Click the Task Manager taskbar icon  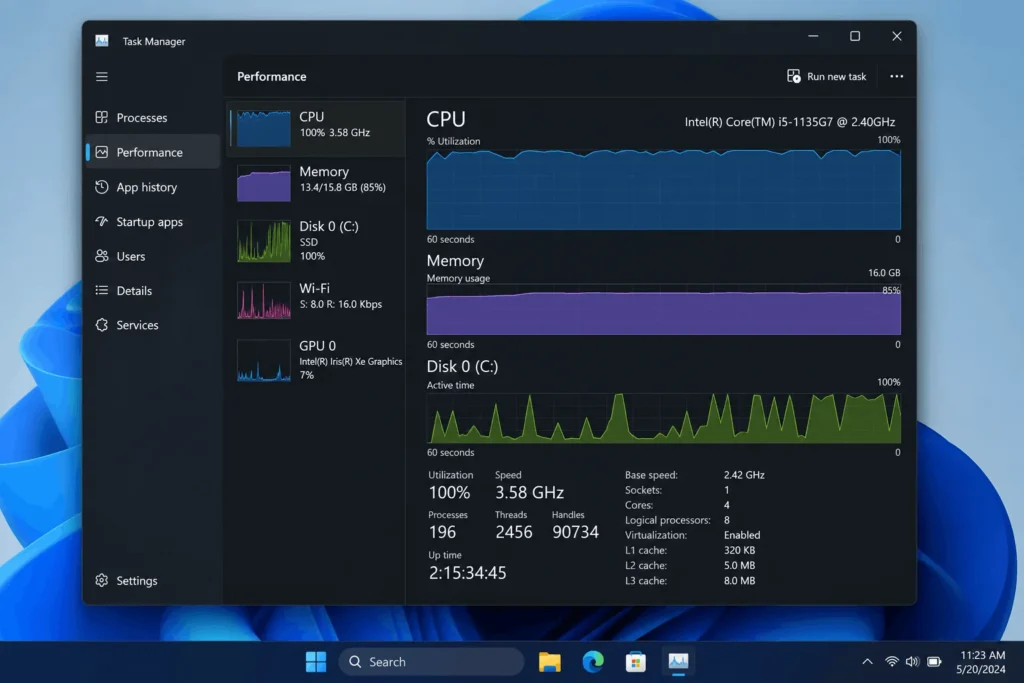pos(678,661)
